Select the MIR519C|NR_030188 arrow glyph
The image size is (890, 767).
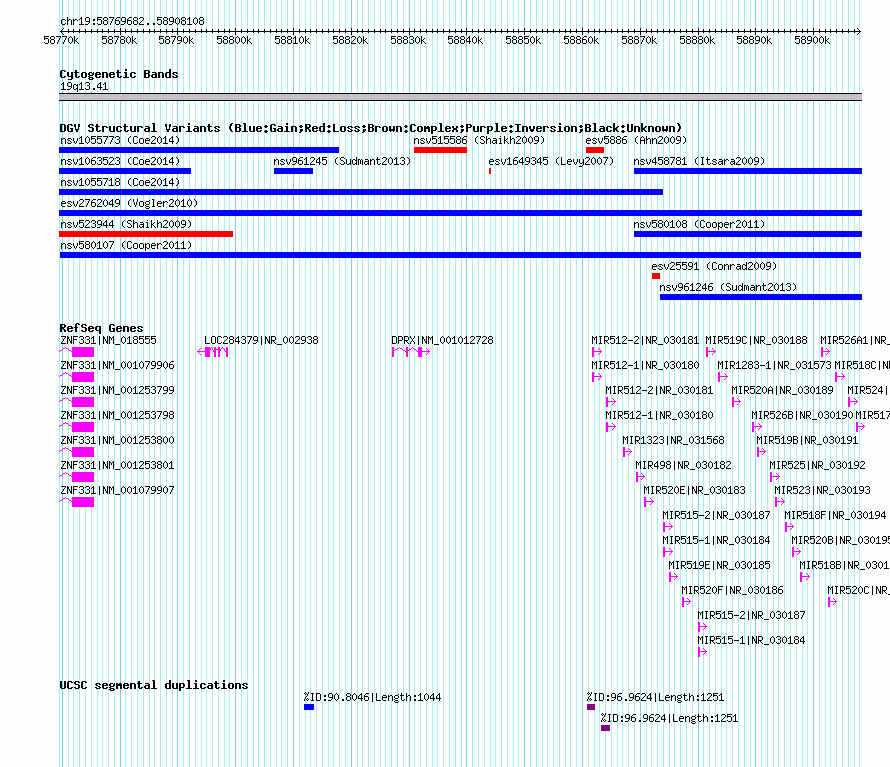(x=711, y=352)
